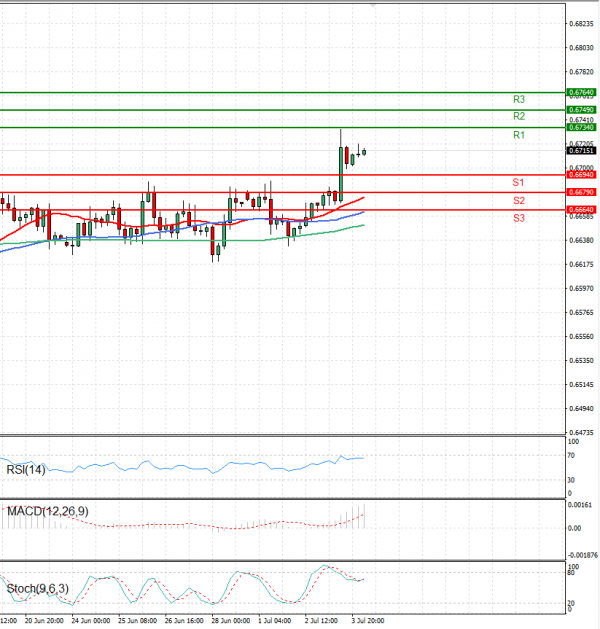Click the R2 resistance label
Viewport: 600px width, 629px height.
pos(519,116)
